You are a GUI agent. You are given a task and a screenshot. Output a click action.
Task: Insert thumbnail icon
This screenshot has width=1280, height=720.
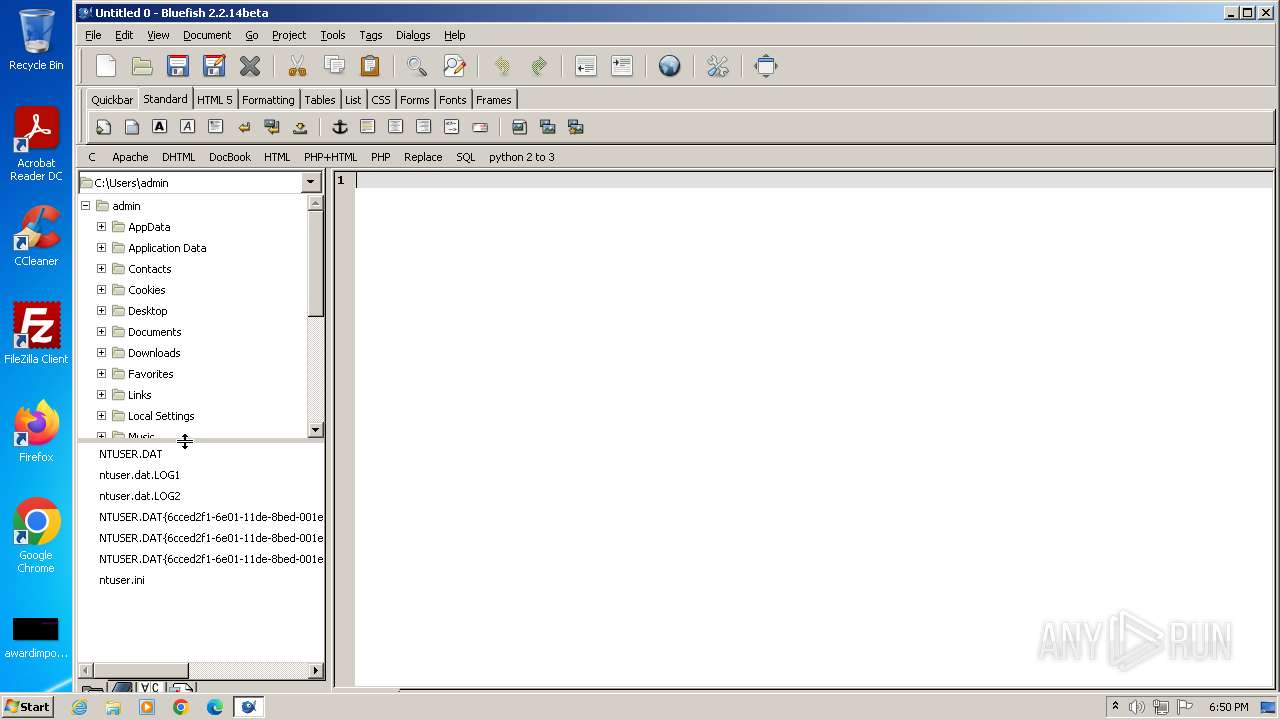coord(547,127)
